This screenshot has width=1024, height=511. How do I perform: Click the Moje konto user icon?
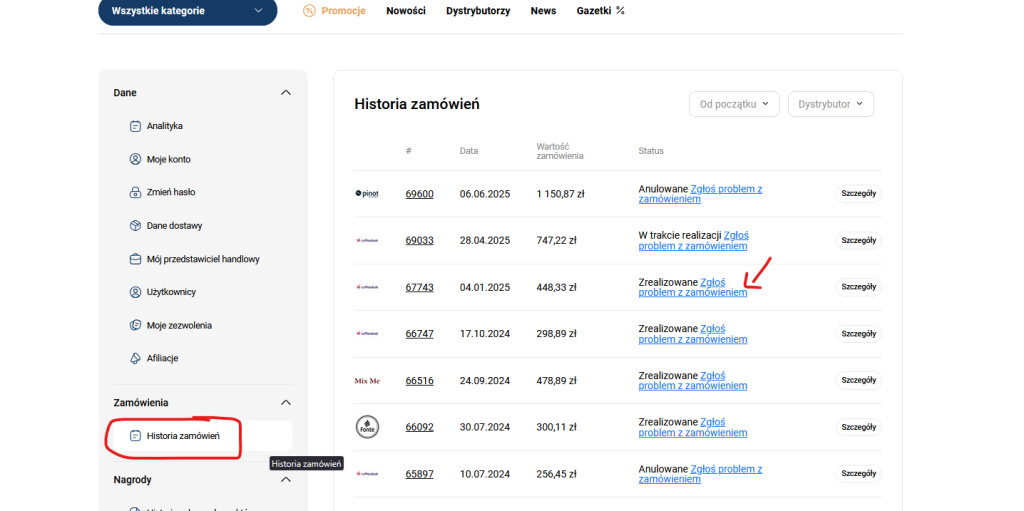click(x=135, y=159)
